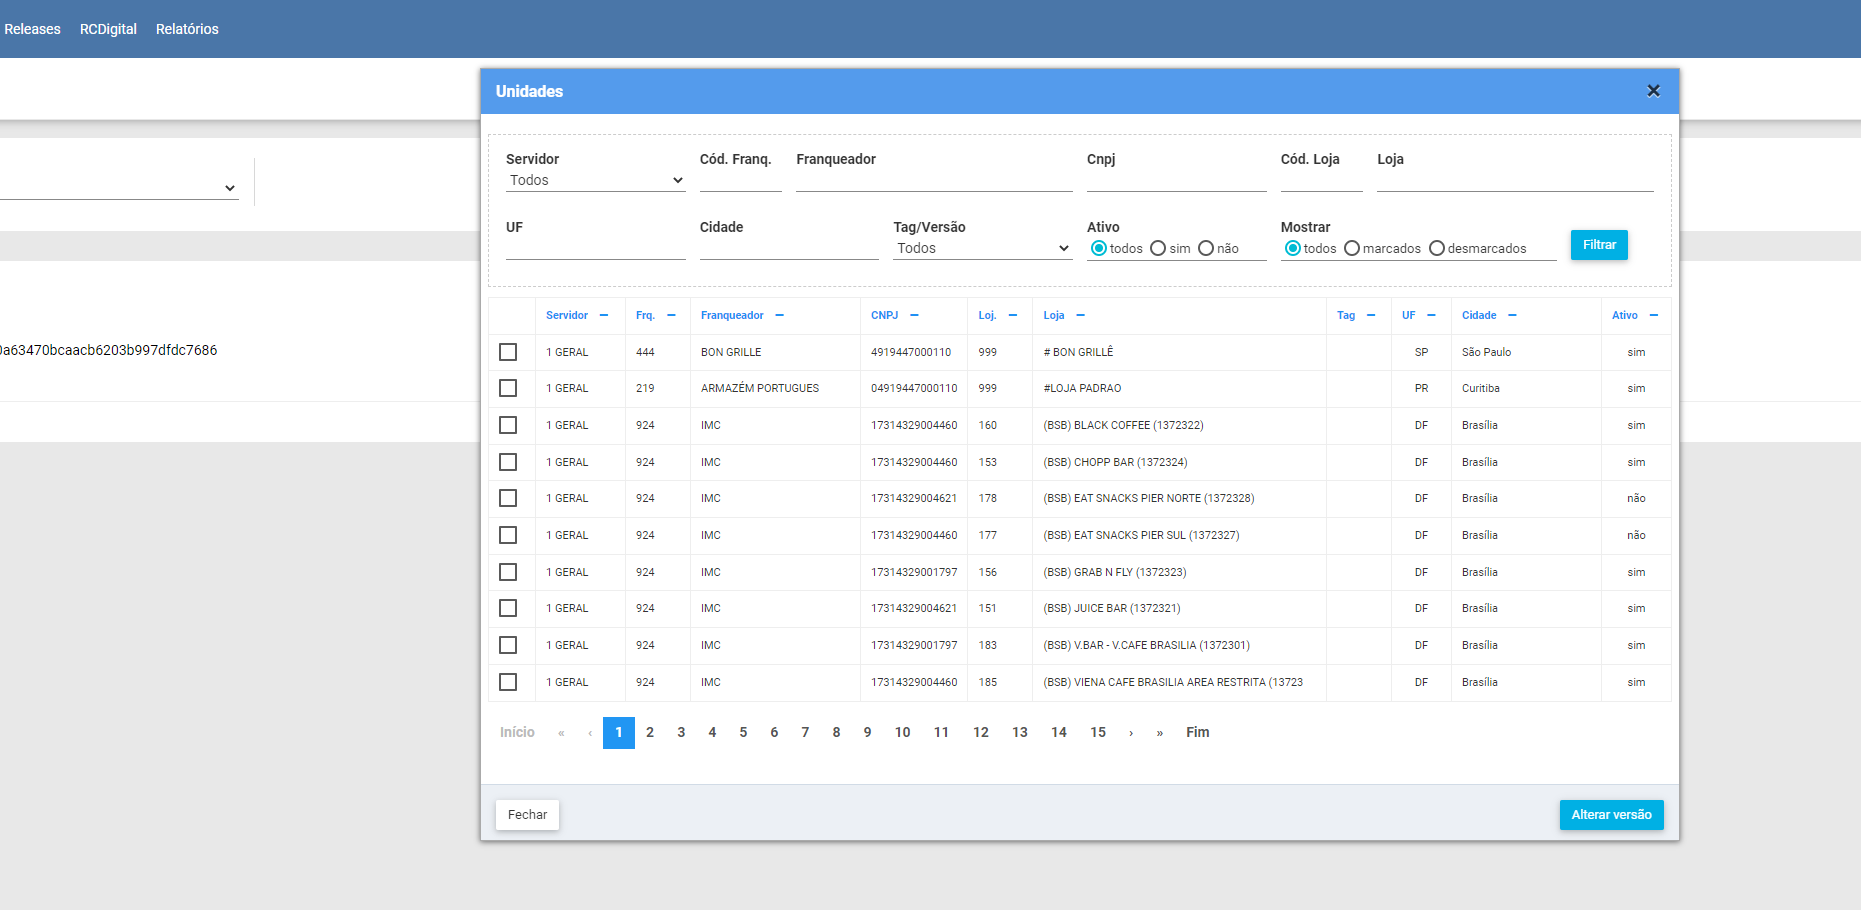The width and height of the screenshot is (1861, 910).
Task: Focus the Cnpj input field
Action: [x=1176, y=180]
